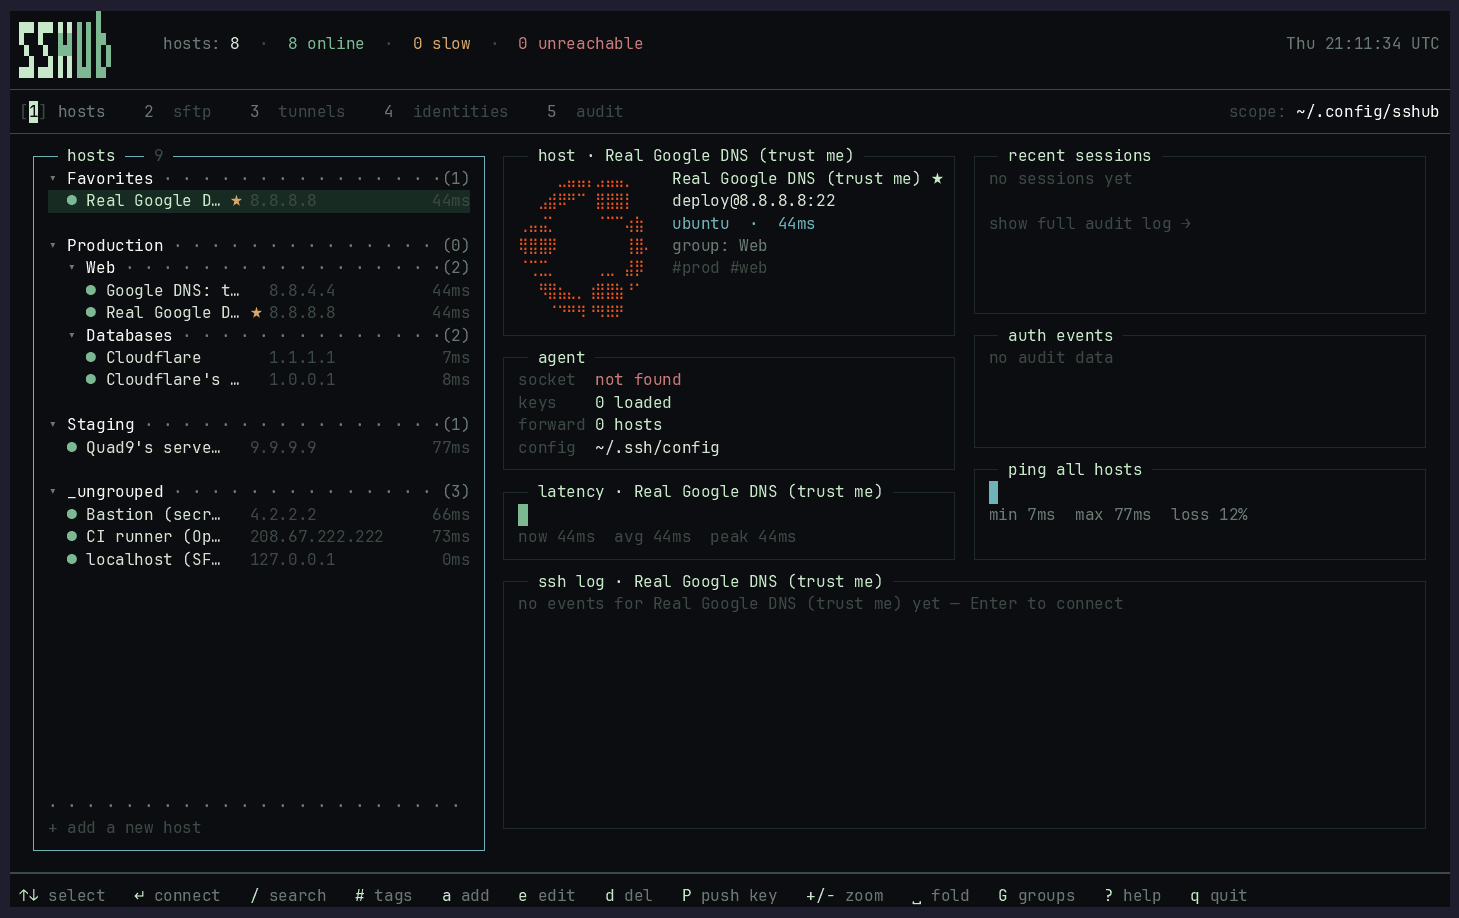Click the Ubuntu ASCII logo in host panel
This screenshot has height=918, width=1459.
584,248
